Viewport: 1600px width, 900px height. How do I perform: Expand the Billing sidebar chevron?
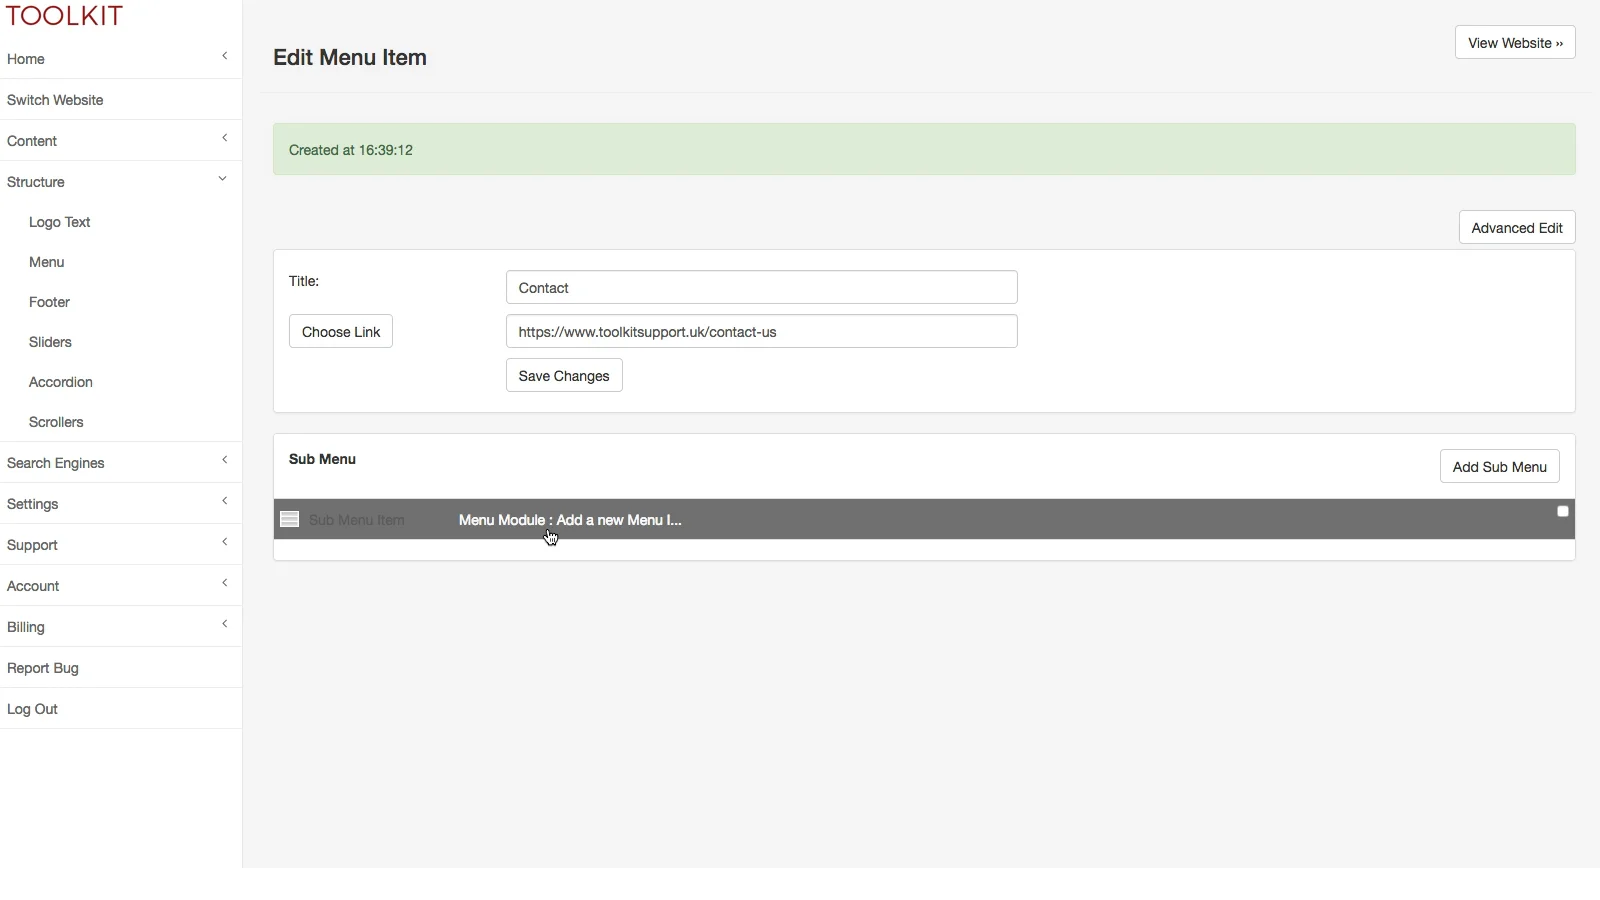pos(224,624)
